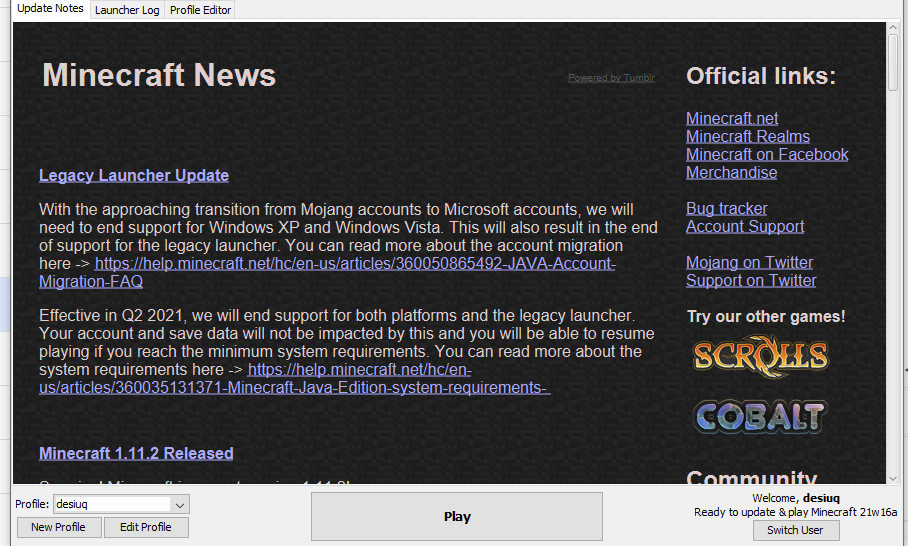Click the Try our other games heading
Image resolution: width=908 pixels, height=546 pixels.
click(766, 317)
